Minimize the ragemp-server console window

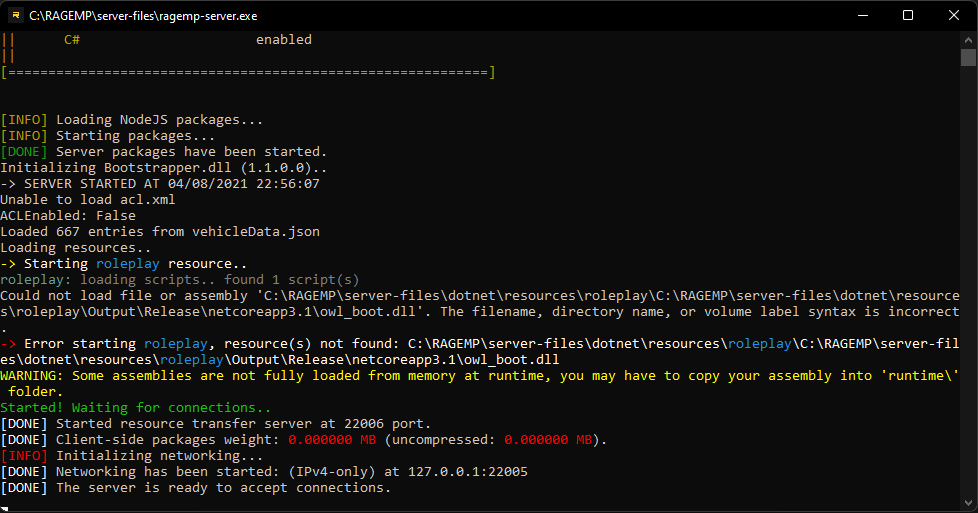point(863,16)
